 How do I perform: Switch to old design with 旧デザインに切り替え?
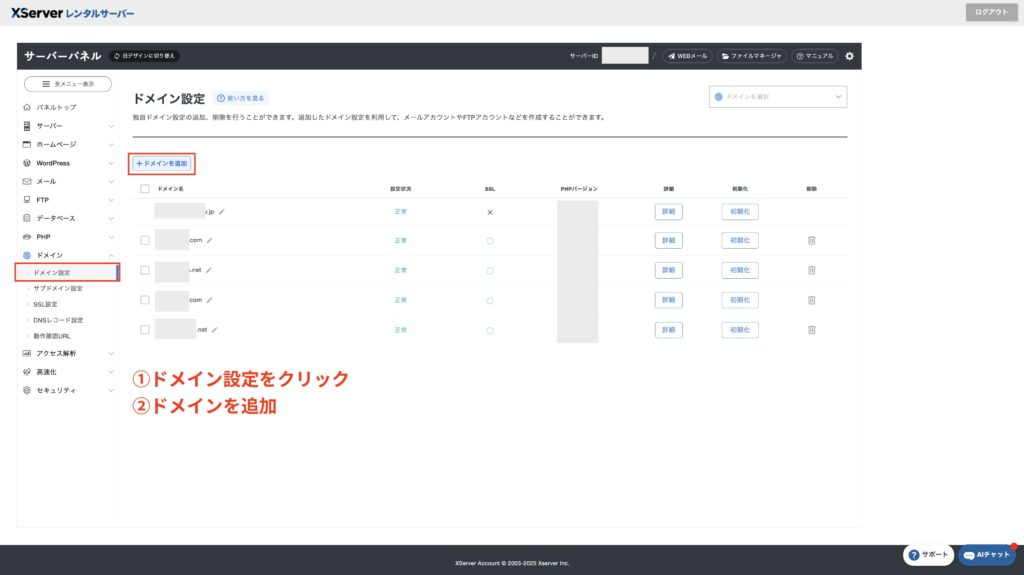tap(145, 56)
